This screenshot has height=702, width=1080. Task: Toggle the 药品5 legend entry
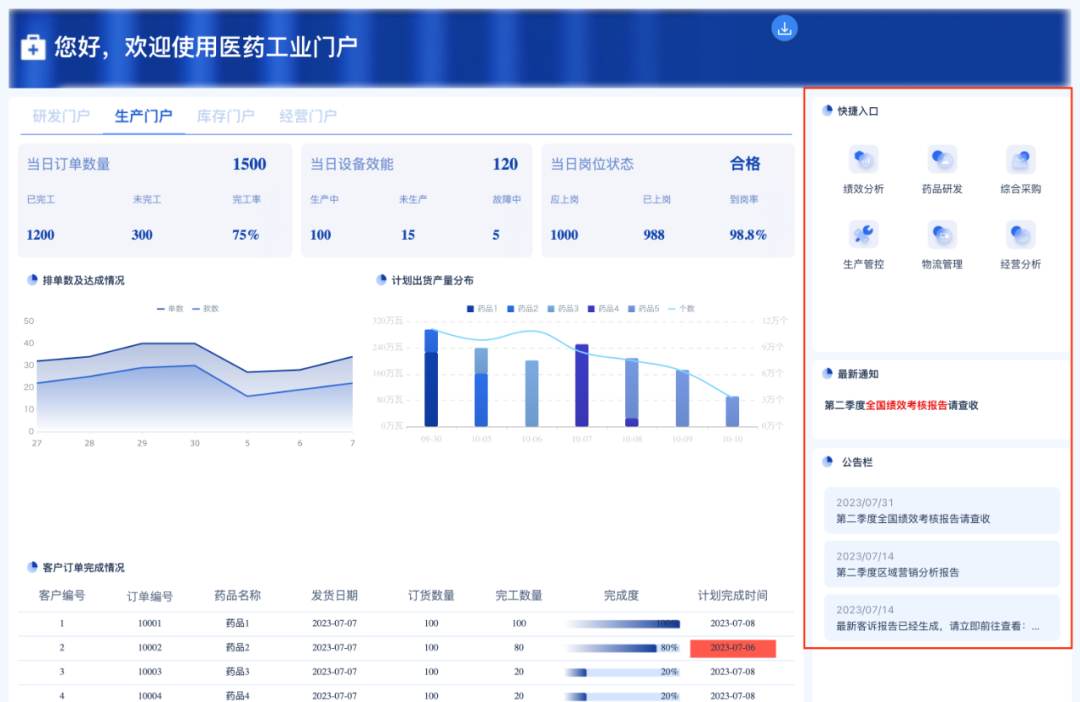click(643, 309)
